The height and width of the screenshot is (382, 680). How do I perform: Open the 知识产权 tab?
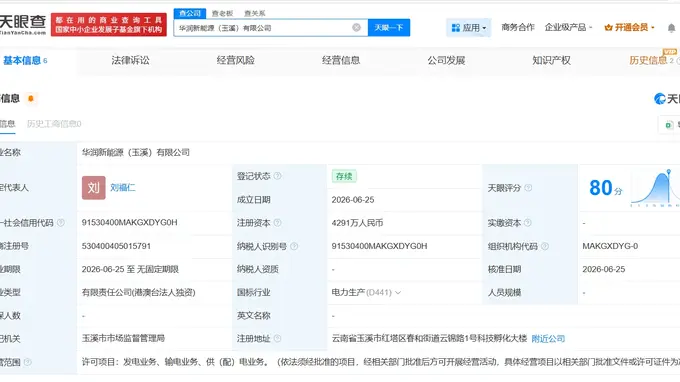pyautogui.click(x=551, y=60)
